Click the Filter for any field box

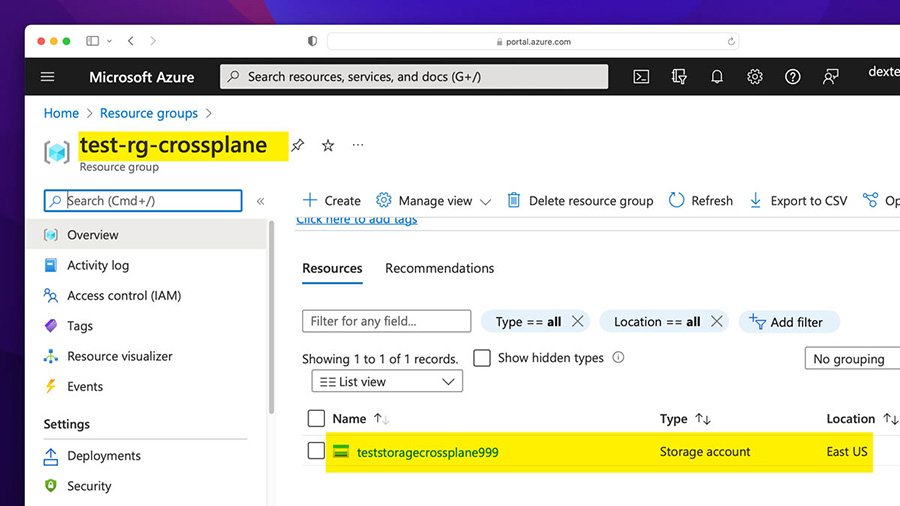386,321
